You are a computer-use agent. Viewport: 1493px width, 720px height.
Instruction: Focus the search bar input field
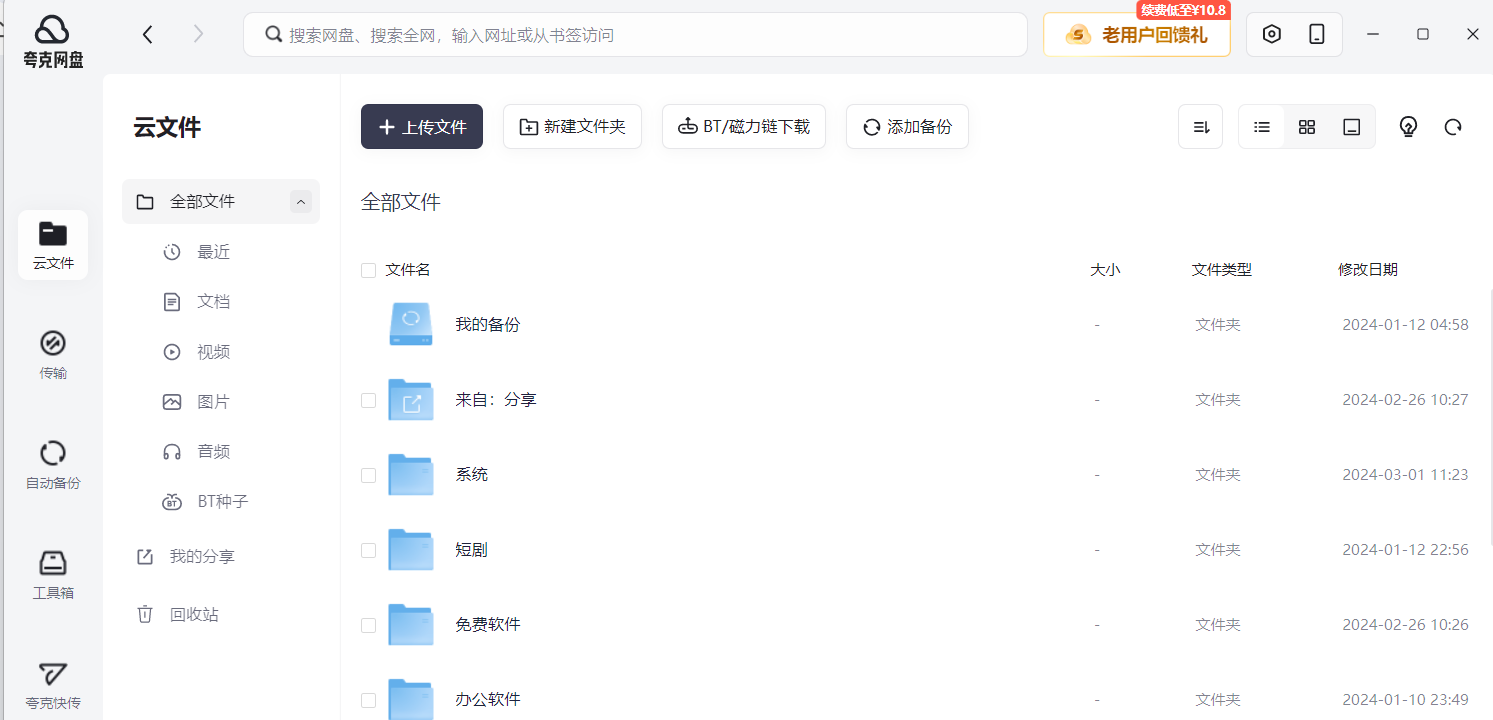[640, 35]
